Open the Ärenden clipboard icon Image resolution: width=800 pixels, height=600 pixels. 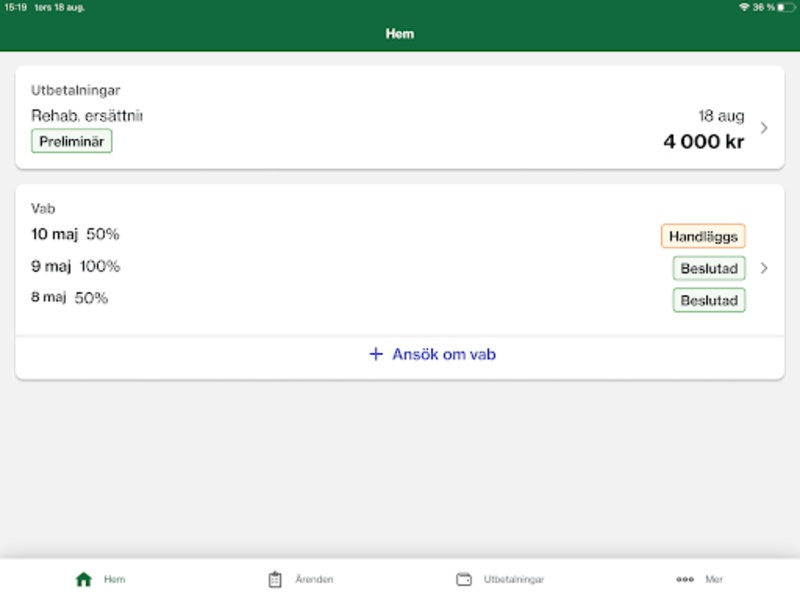pyautogui.click(x=275, y=579)
